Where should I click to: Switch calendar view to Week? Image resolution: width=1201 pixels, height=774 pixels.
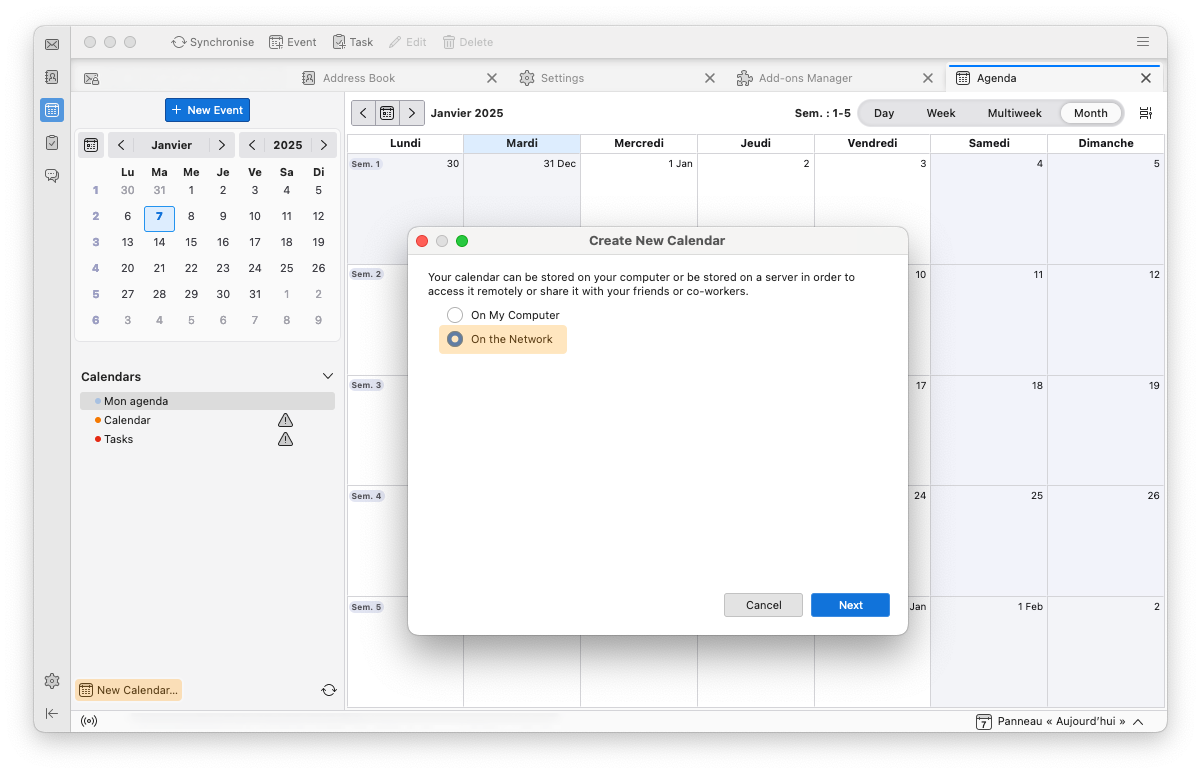[940, 113]
